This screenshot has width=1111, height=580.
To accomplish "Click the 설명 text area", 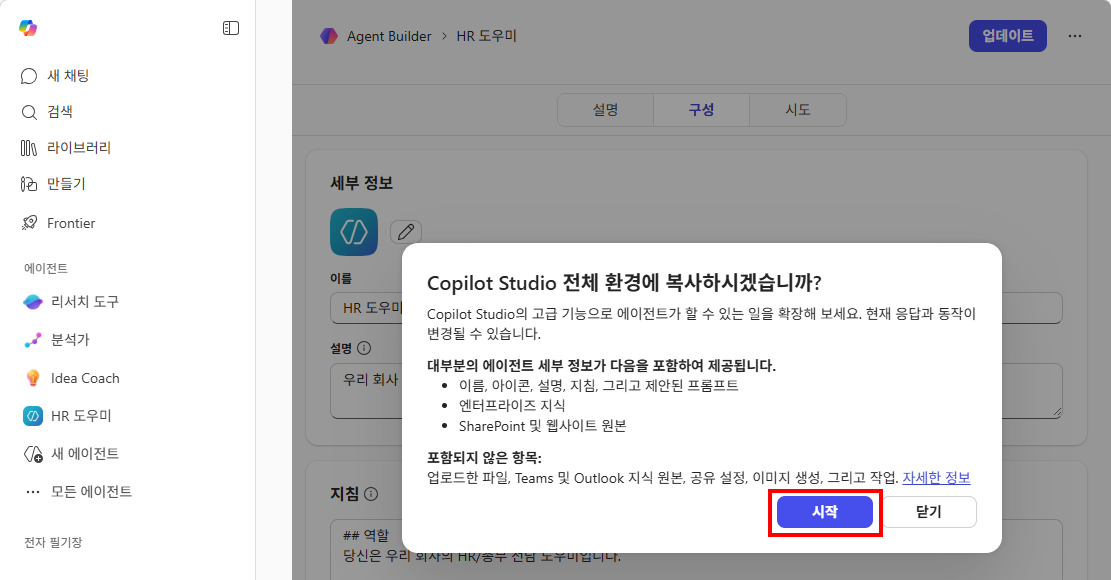I will pos(697,391).
